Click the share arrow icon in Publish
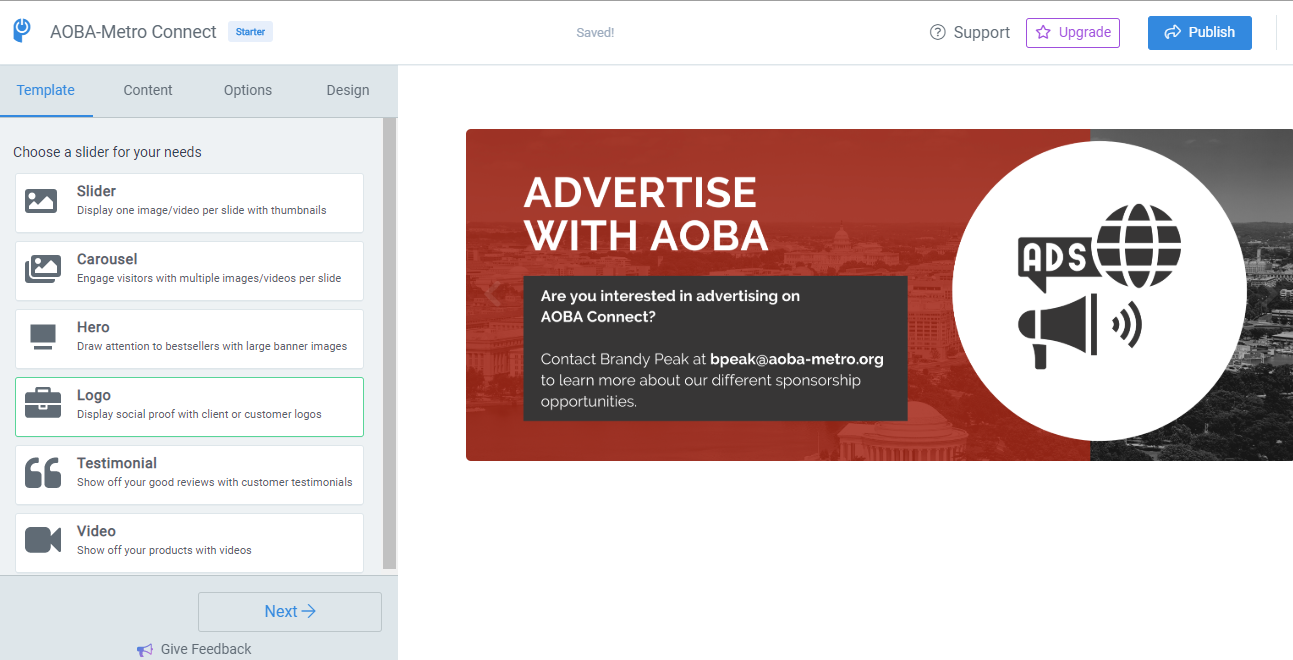Screen dimensions: 1293x660 [x=1173, y=32]
